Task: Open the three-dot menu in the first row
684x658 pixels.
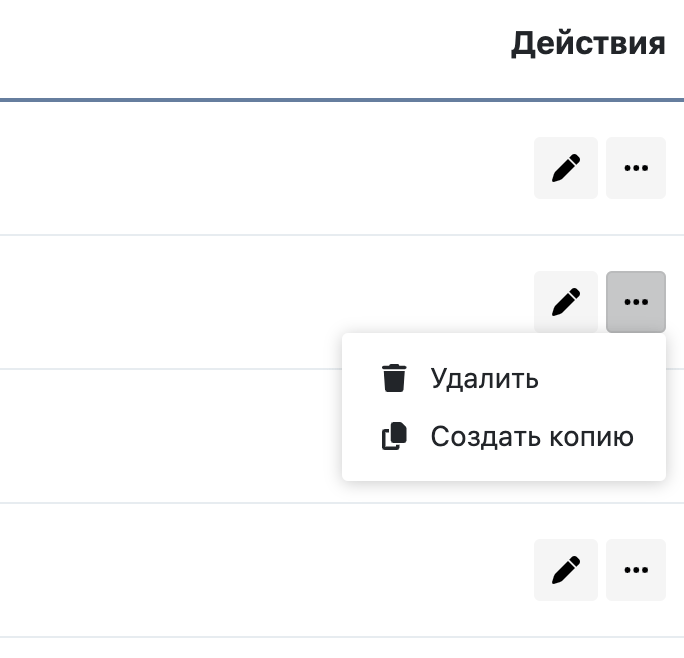Action: pyautogui.click(x=636, y=168)
